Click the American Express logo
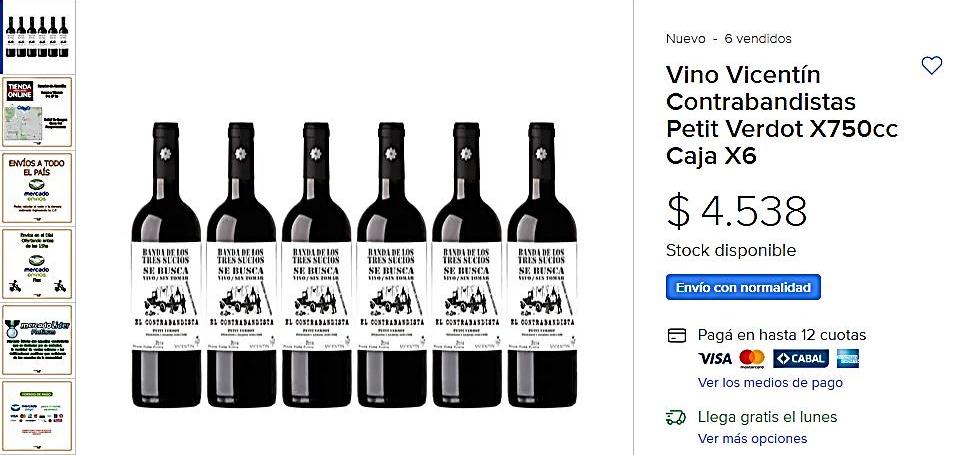The image size is (963, 455). tap(848, 359)
